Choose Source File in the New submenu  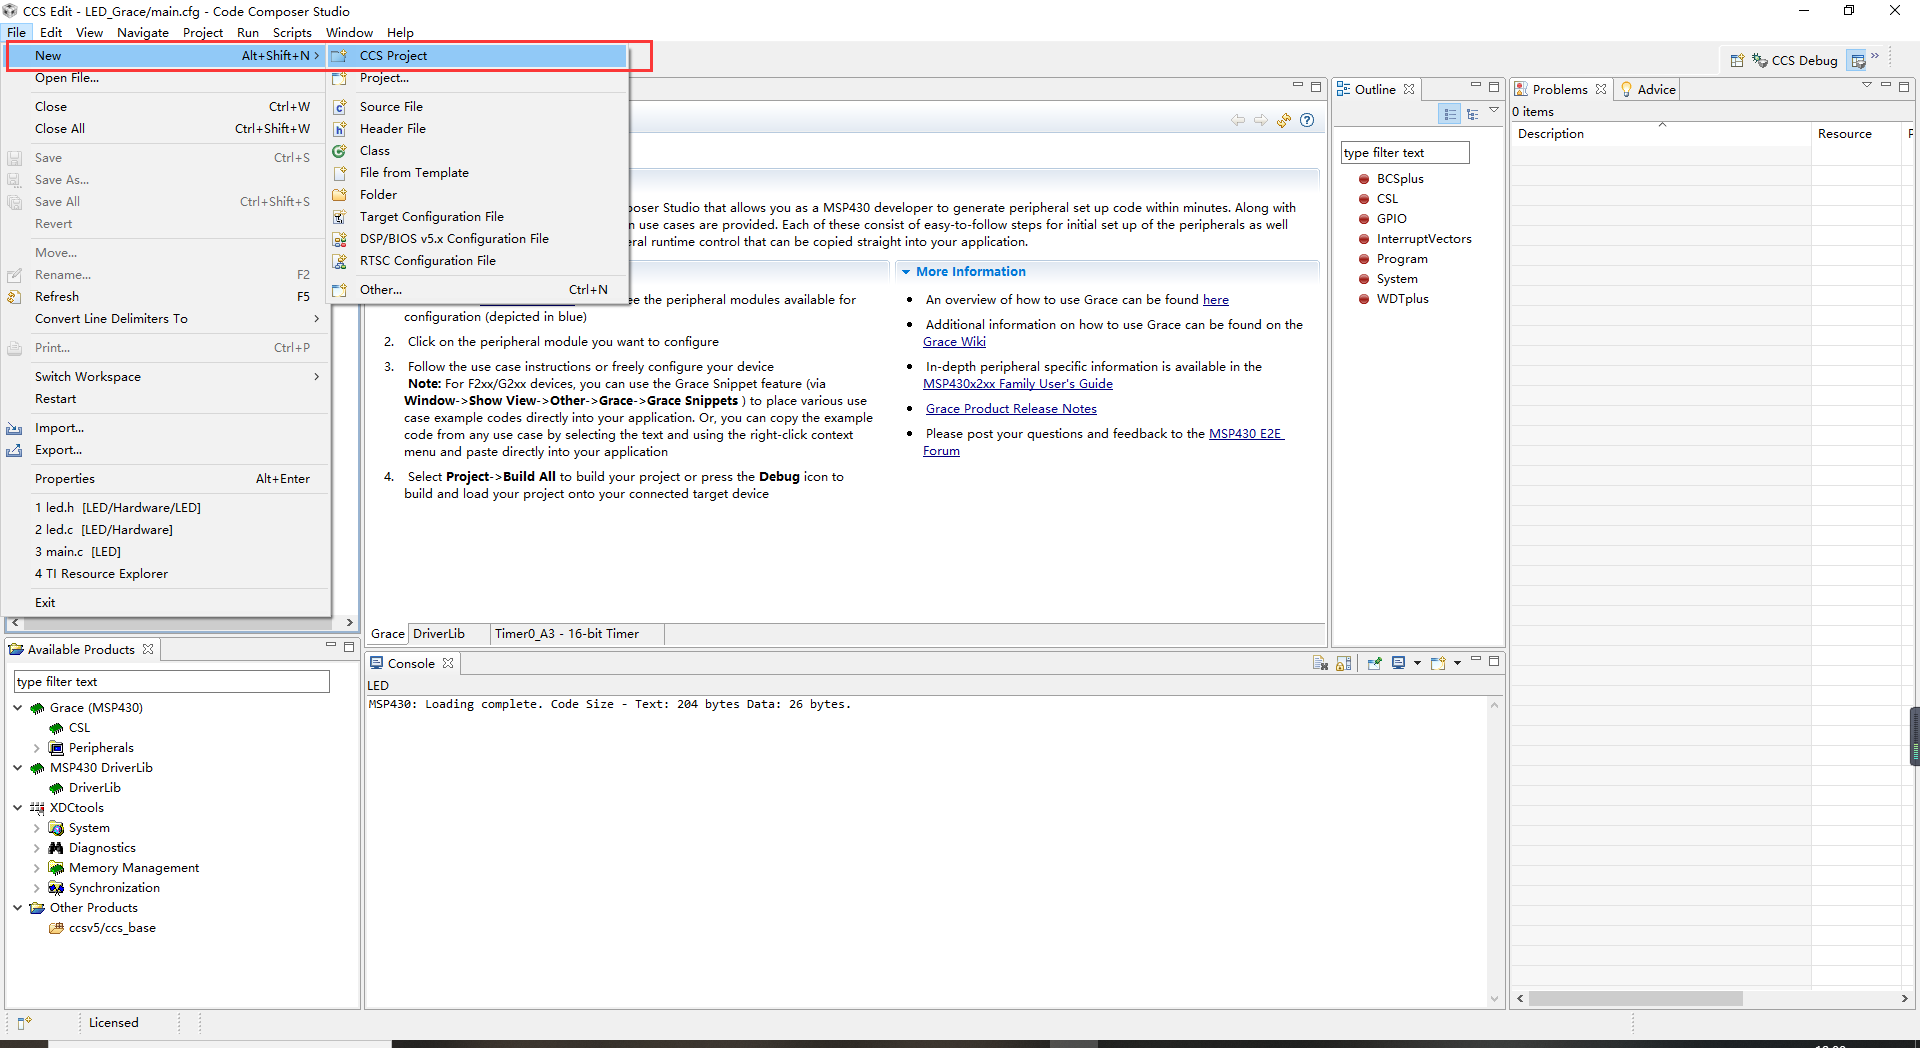[479, 107]
